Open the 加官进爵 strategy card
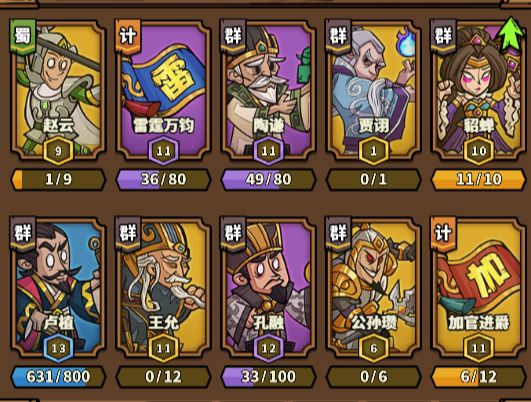Image resolution: width=531 pixels, height=402 pixels. (478, 287)
